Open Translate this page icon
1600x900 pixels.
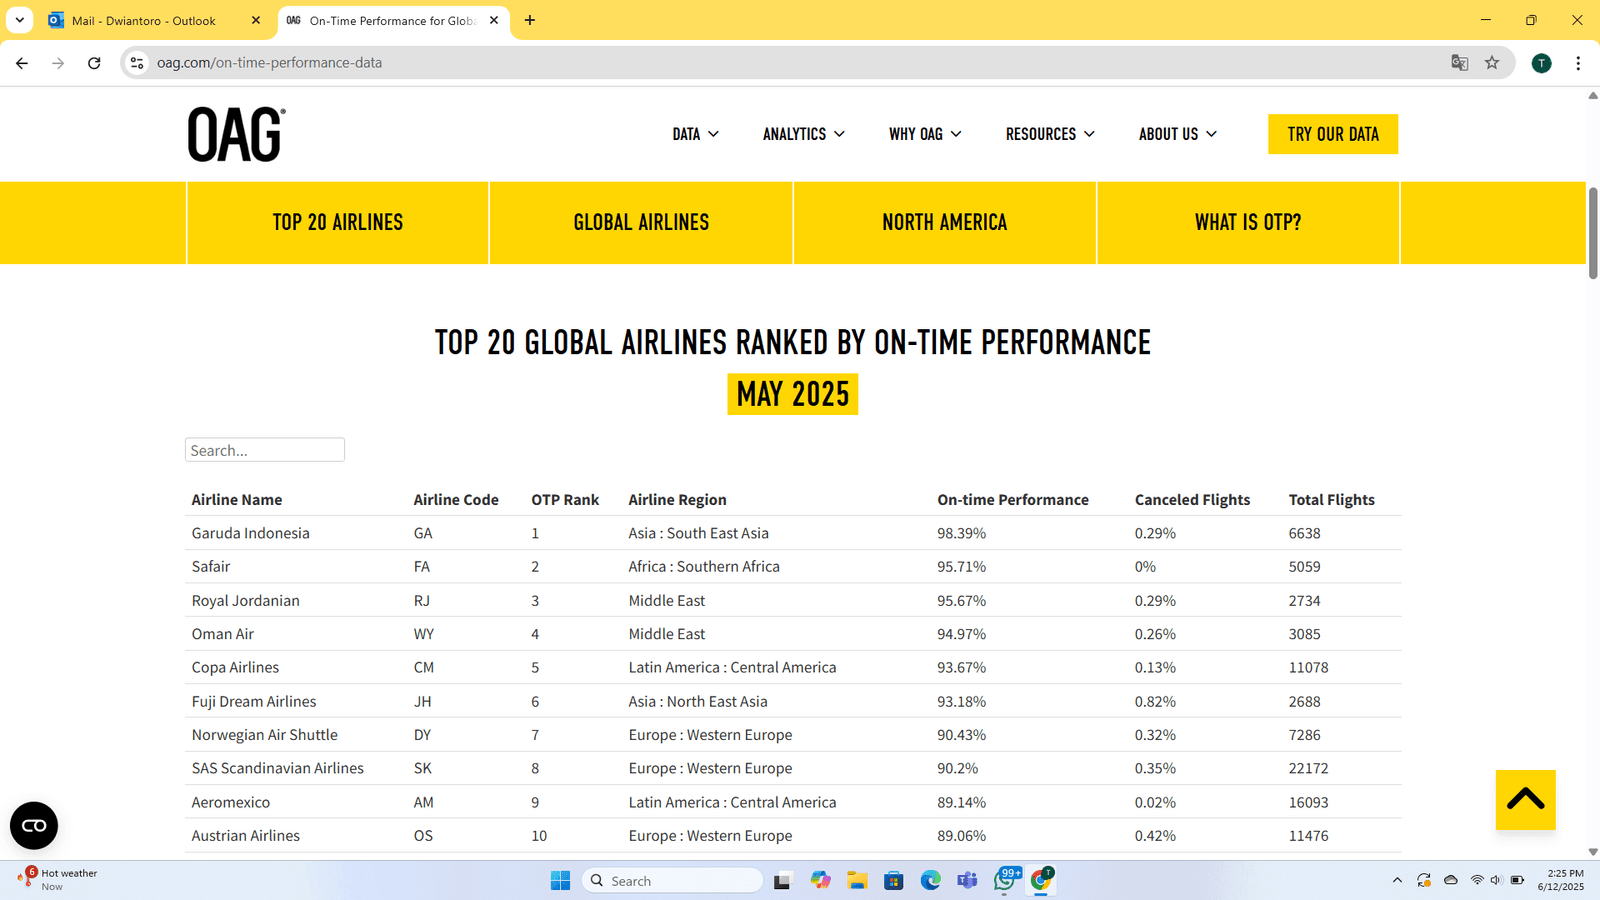tap(1460, 63)
